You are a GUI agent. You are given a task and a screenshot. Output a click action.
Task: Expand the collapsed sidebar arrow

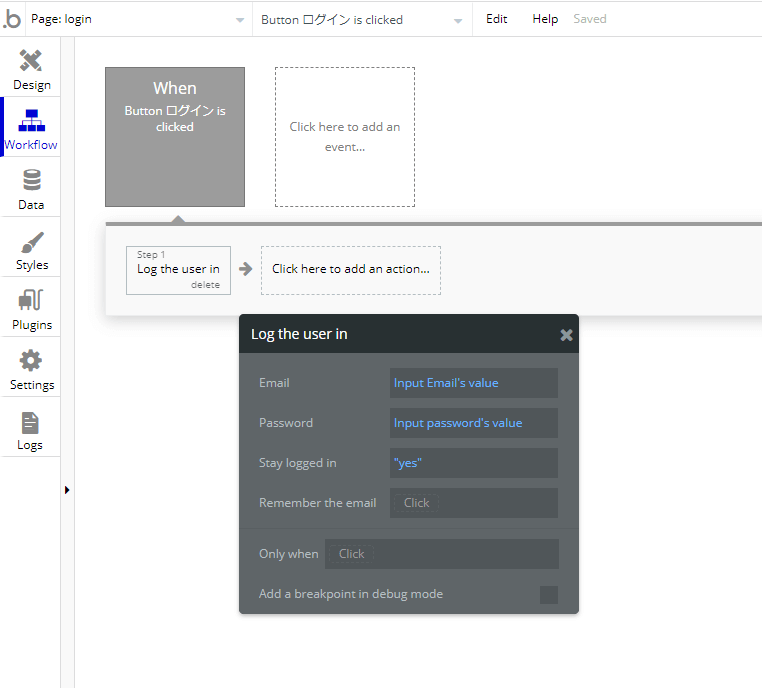[67, 490]
